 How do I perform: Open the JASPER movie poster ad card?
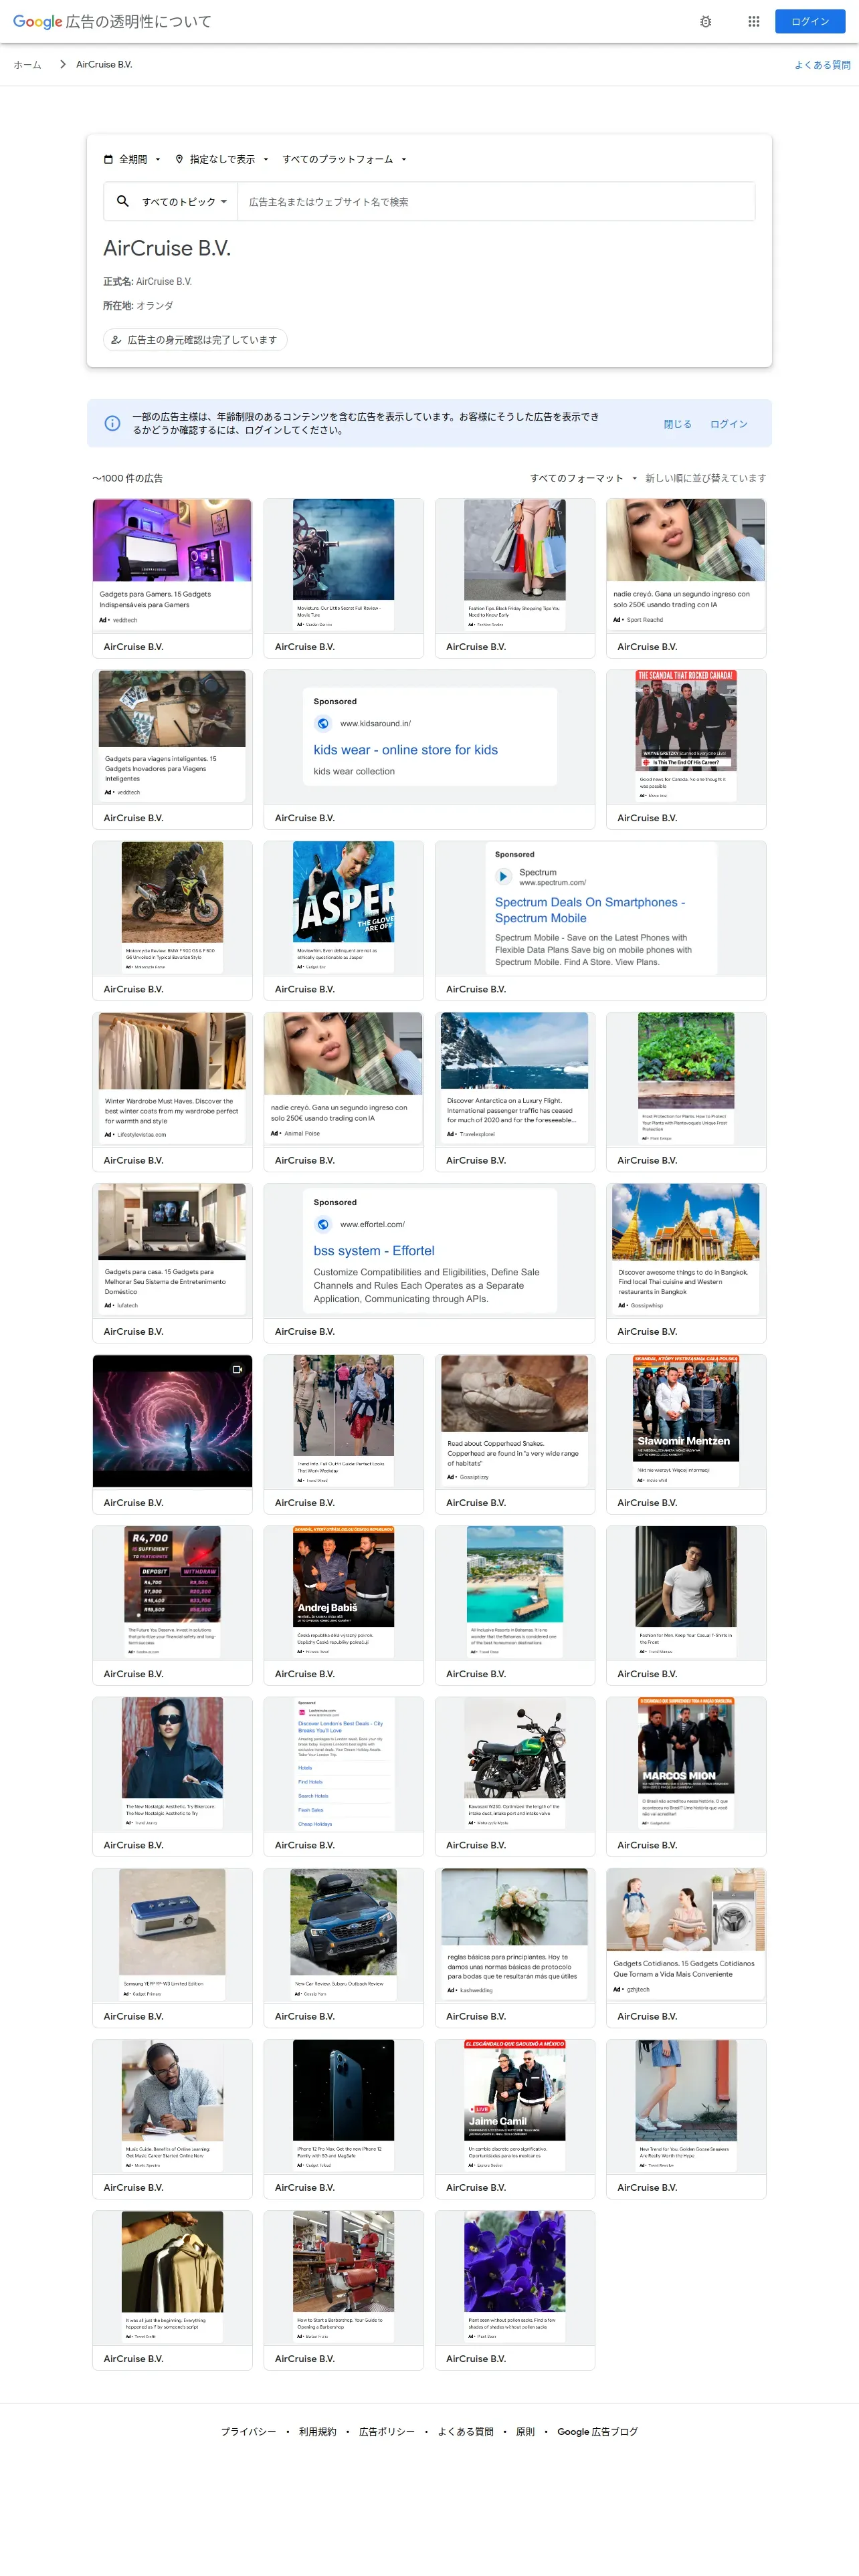click(x=343, y=920)
